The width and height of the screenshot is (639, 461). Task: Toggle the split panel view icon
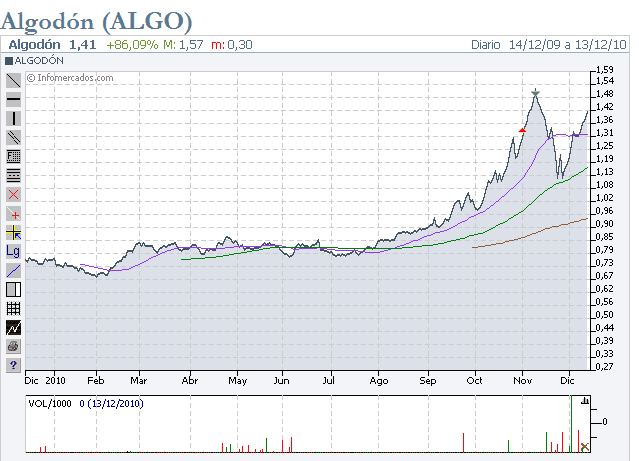click(14, 289)
